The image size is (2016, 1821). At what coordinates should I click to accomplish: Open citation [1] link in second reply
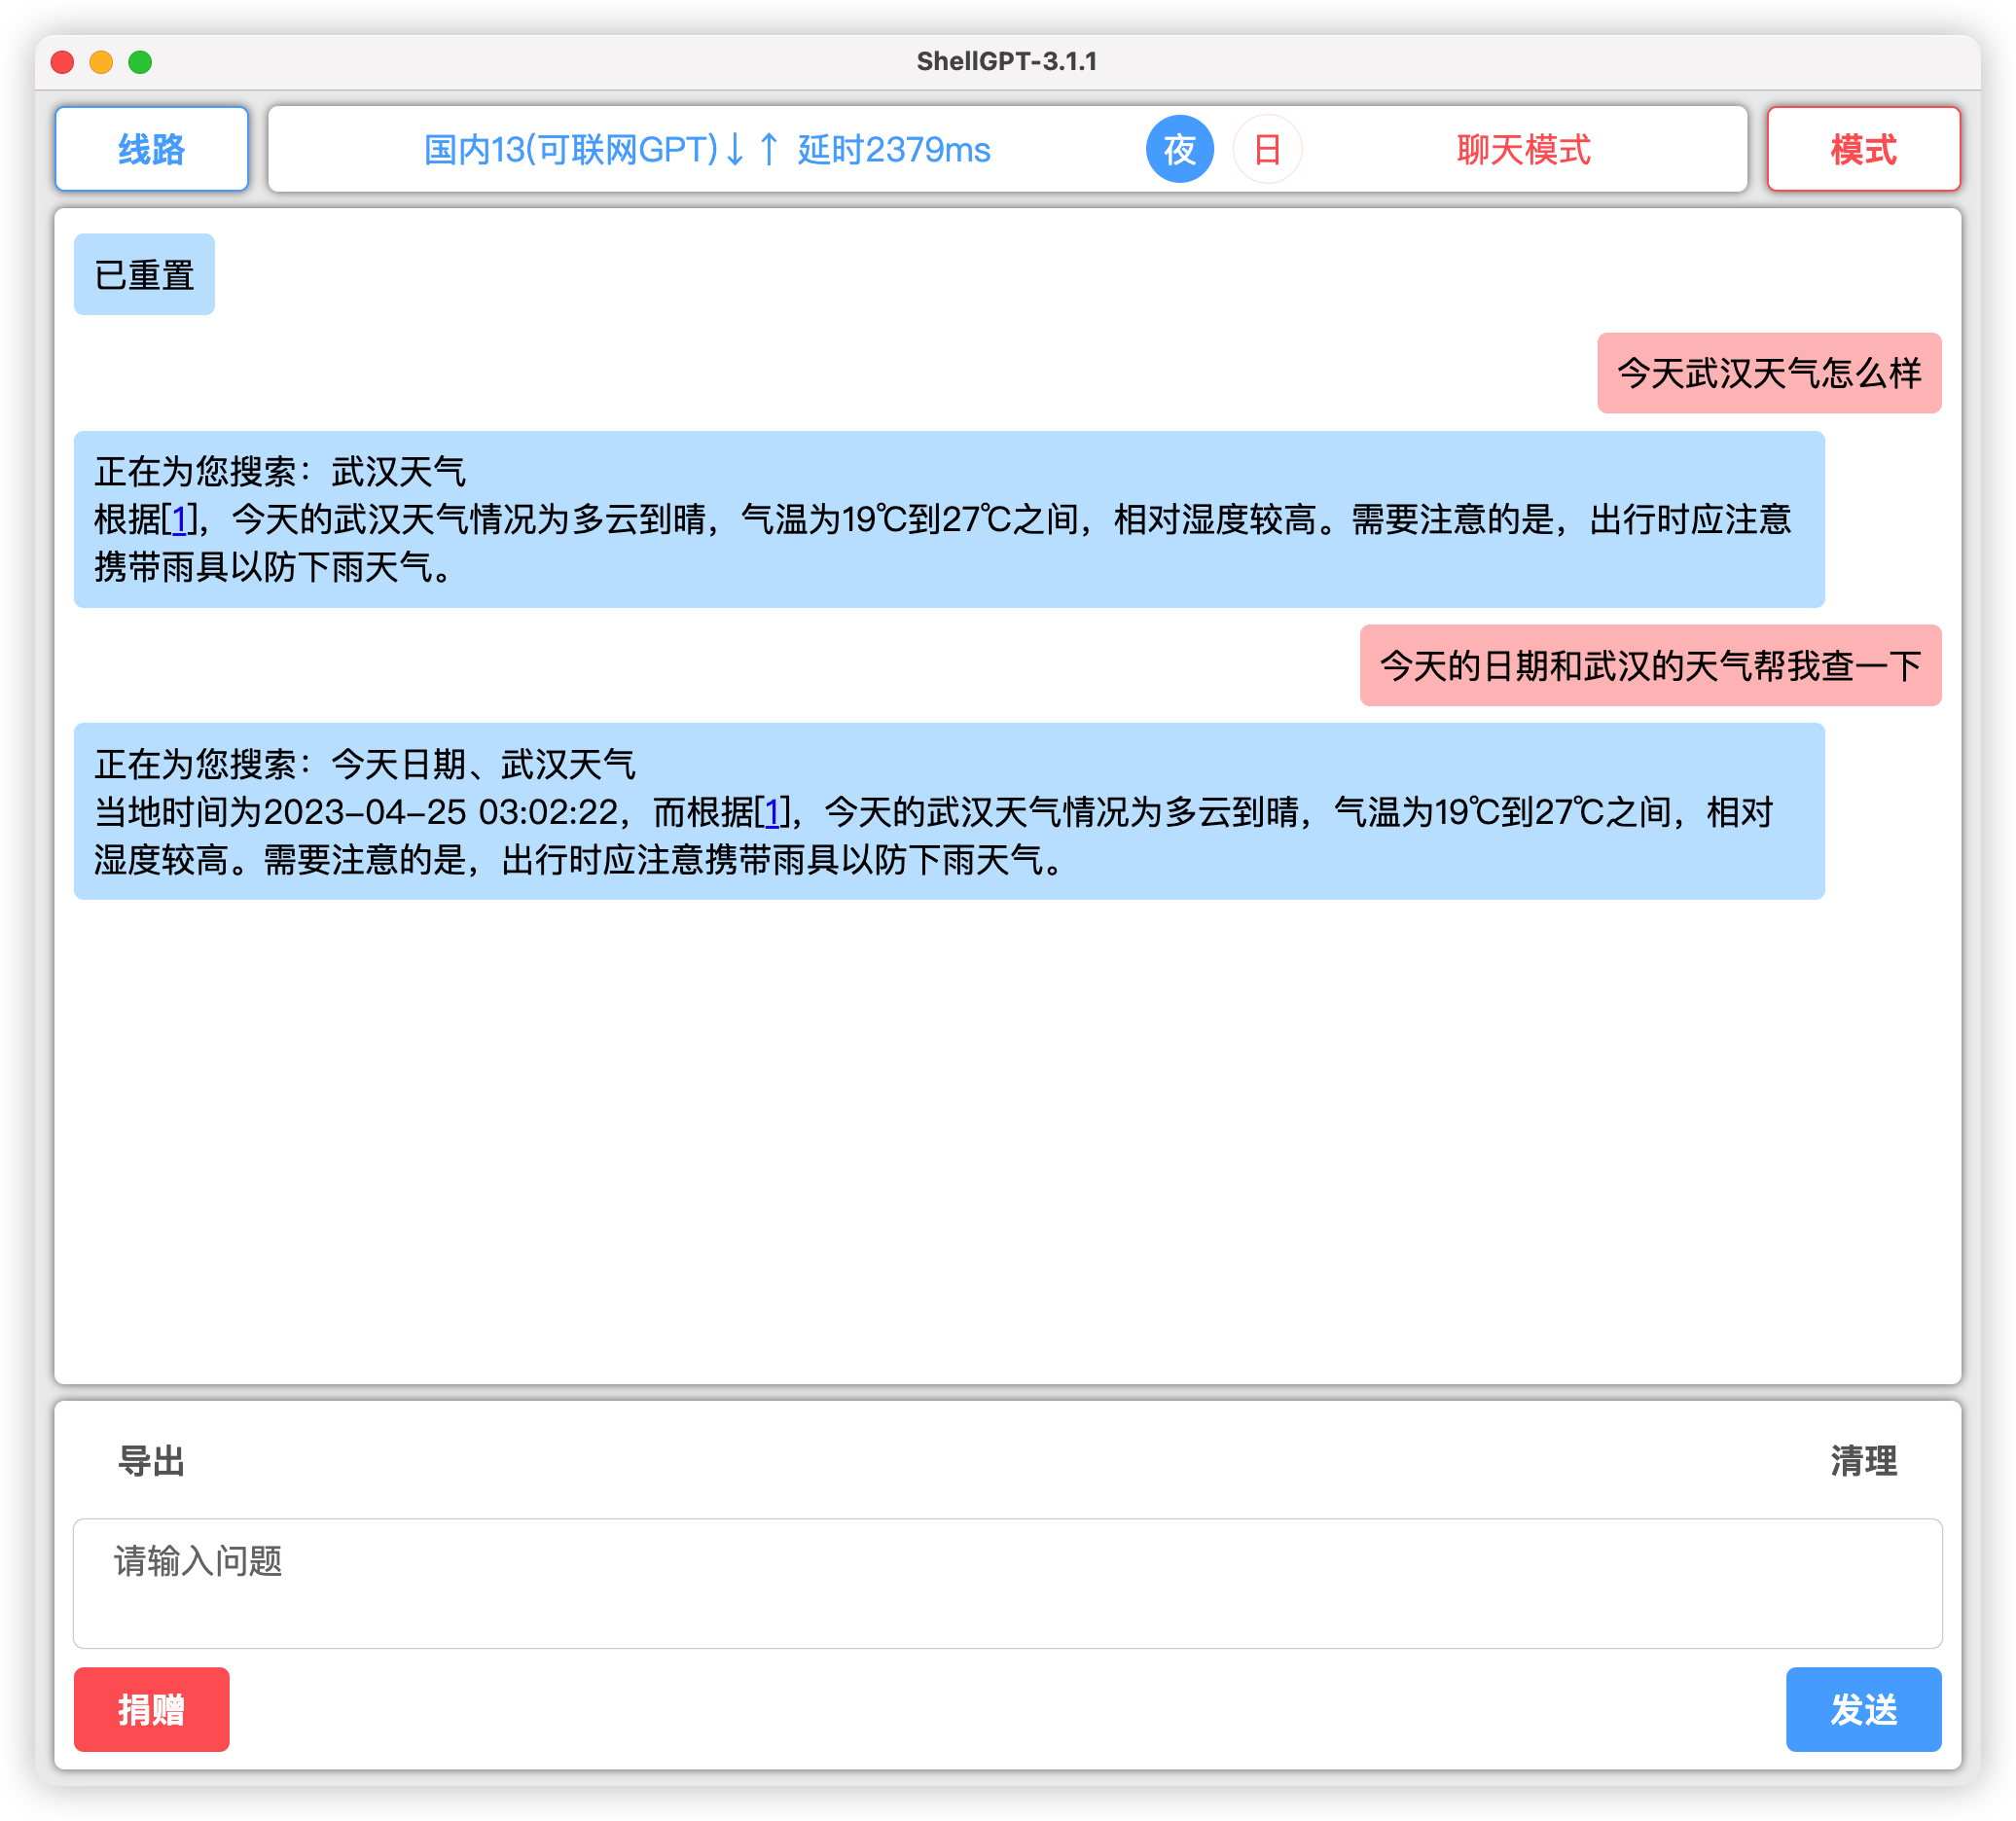772,812
